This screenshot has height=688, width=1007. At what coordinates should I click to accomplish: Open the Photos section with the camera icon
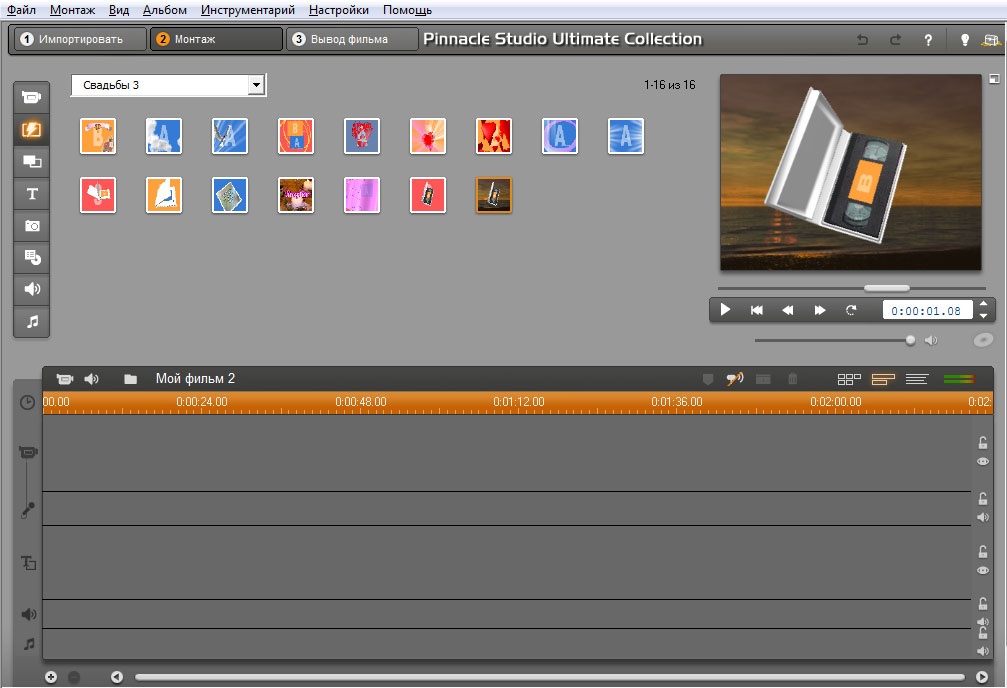(x=32, y=226)
